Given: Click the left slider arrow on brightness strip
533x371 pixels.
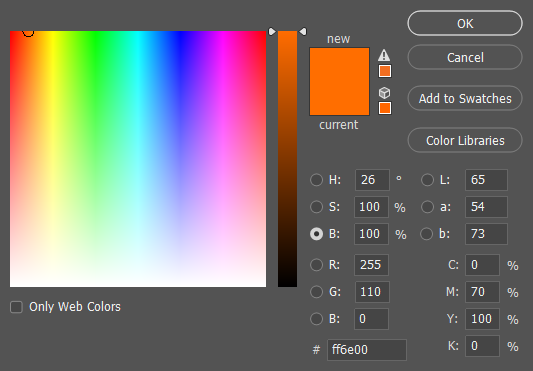Looking at the screenshot, I should pyautogui.click(x=272, y=32).
